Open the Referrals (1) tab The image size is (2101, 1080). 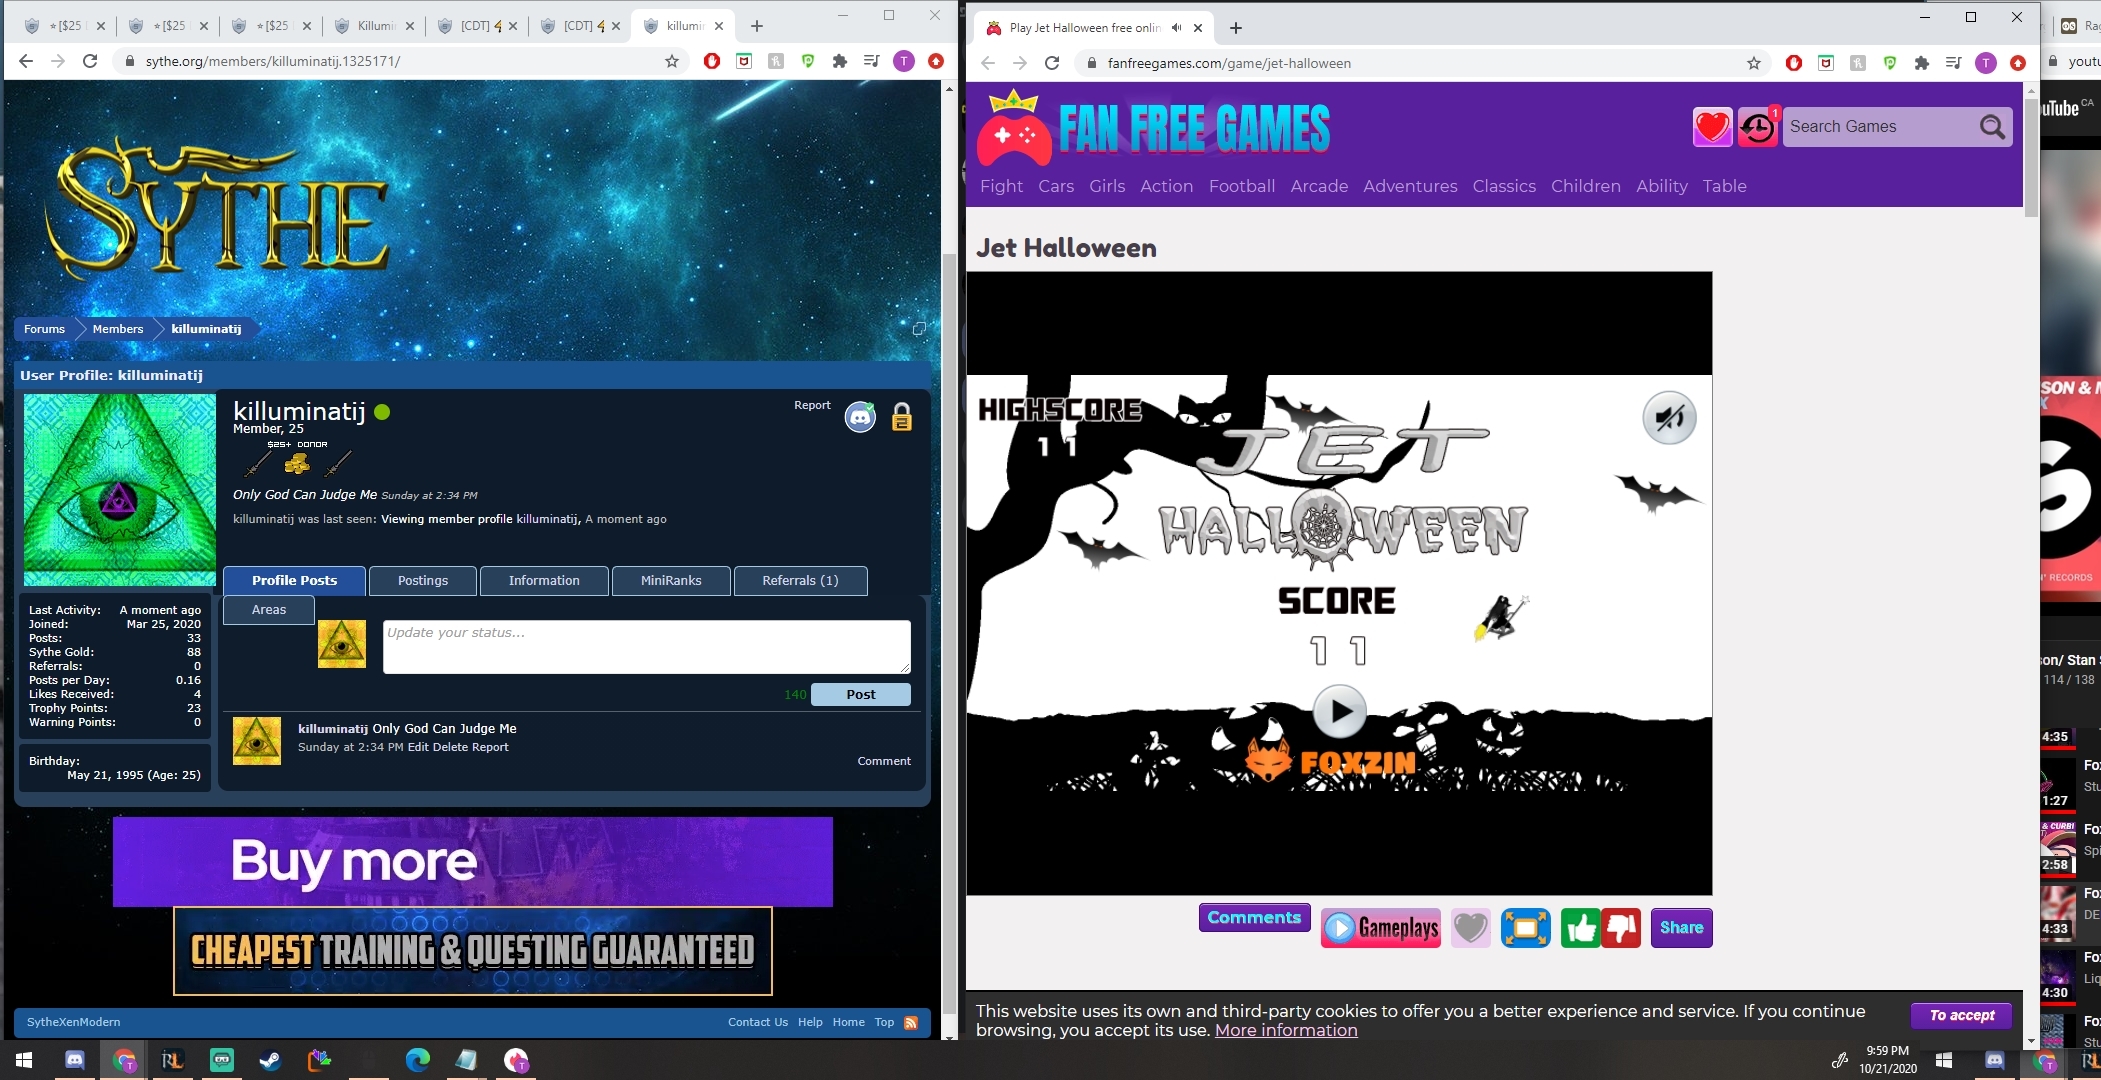pos(800,580)
